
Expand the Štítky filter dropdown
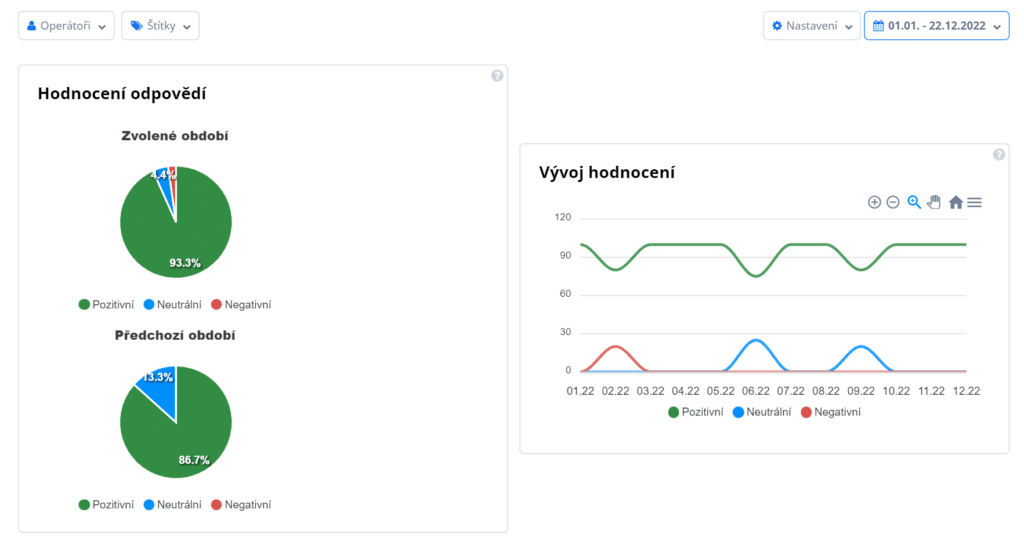[x=160, y=26]
